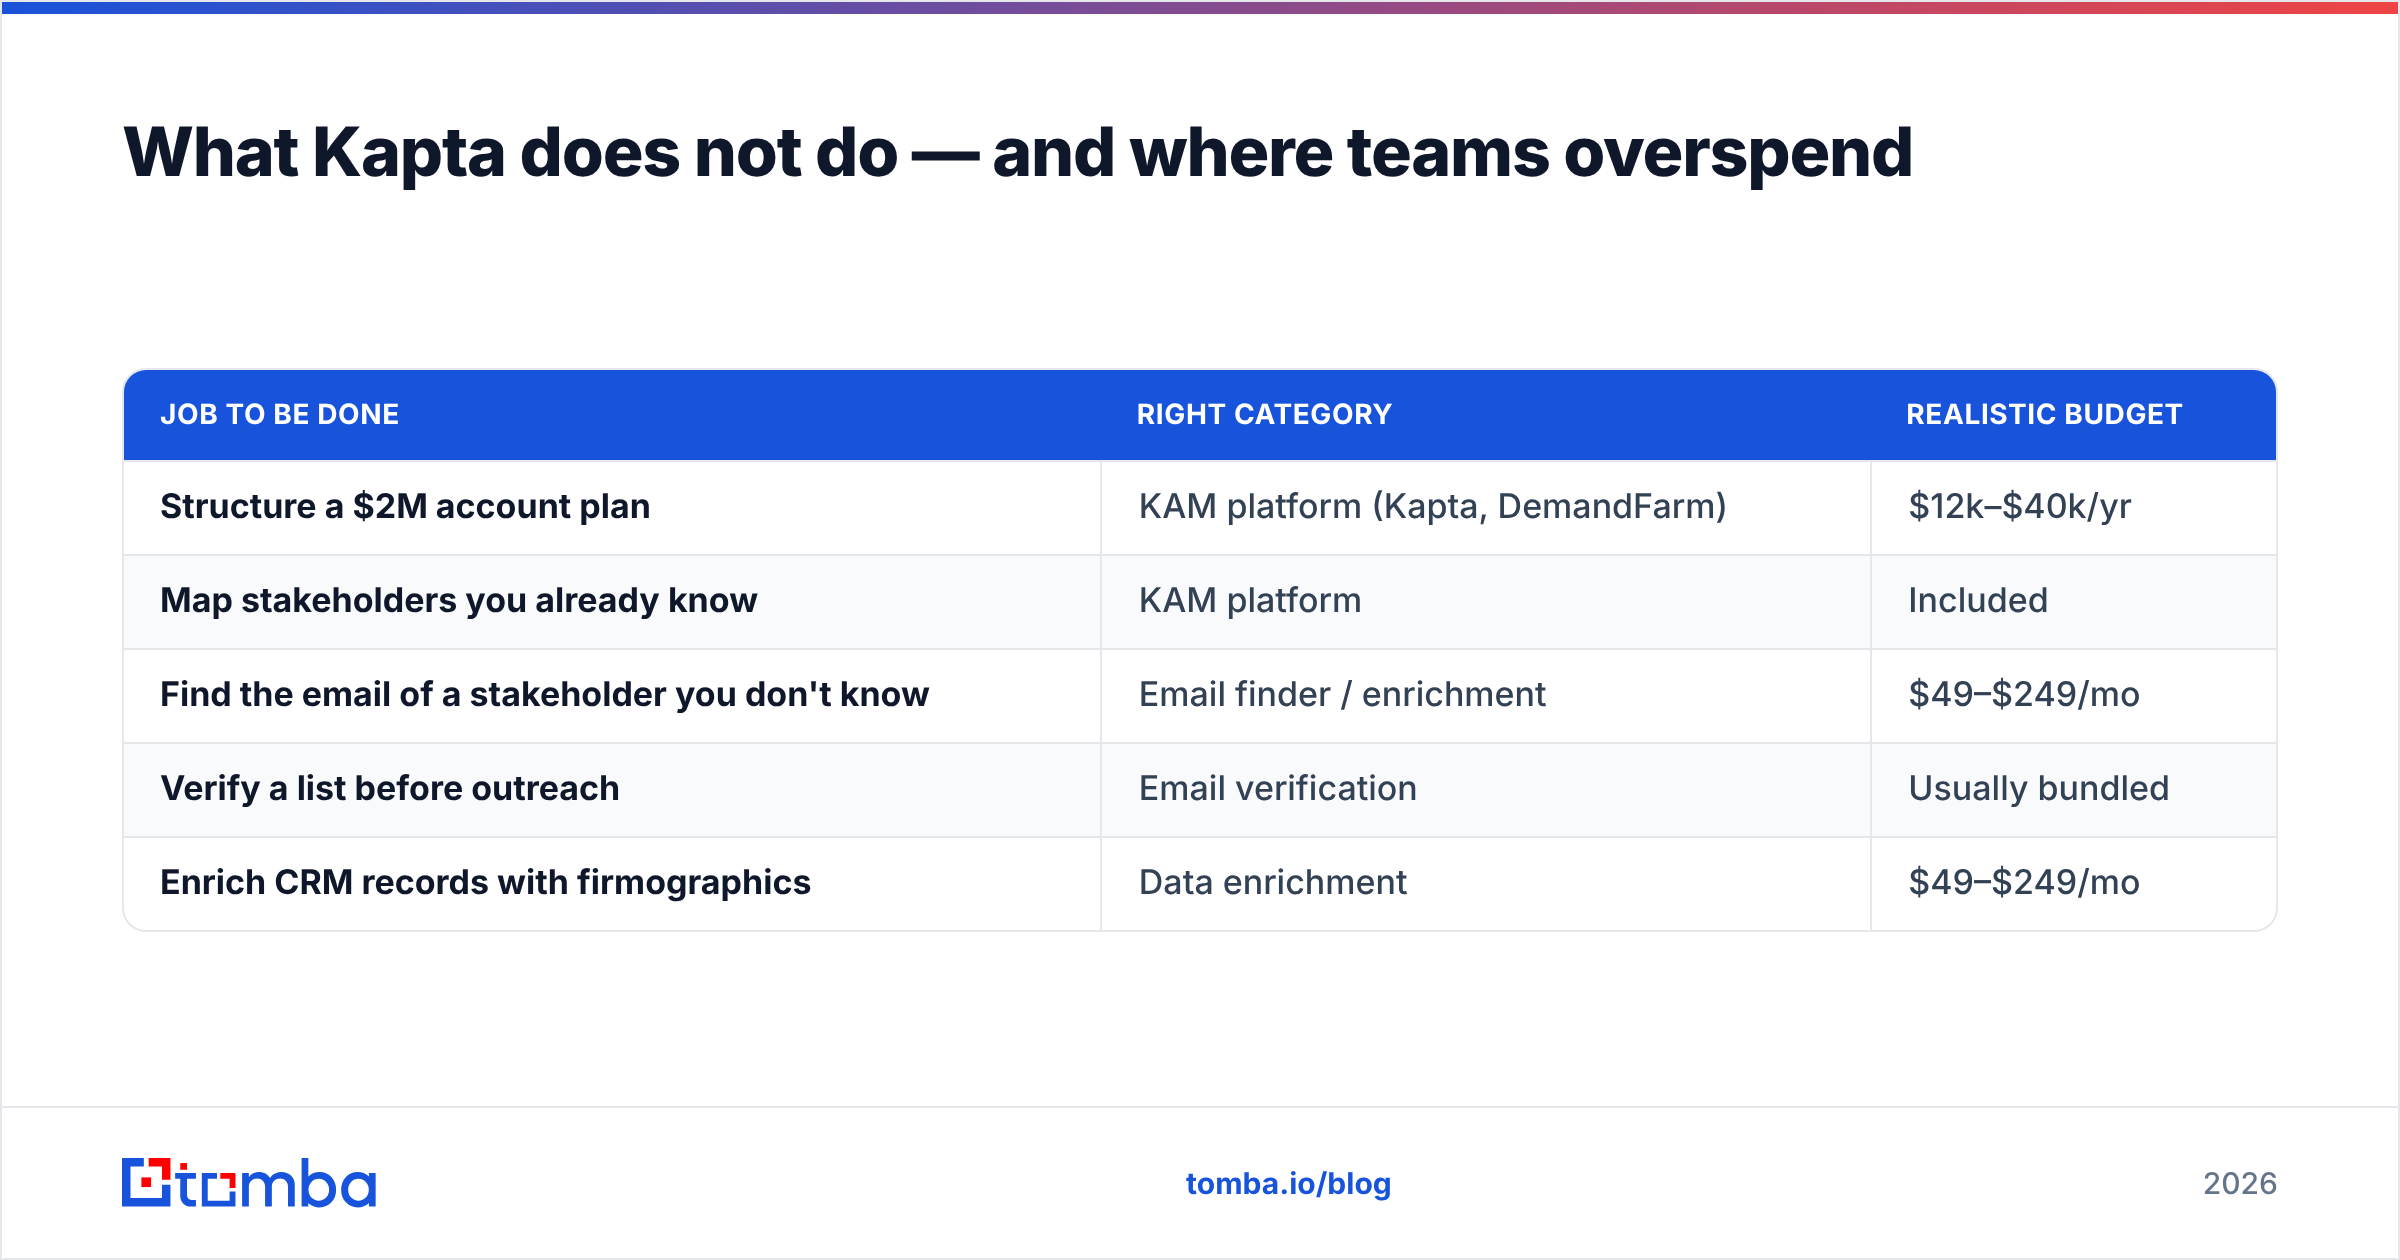Select 'Enrich CRM records with firmographics' cell
2400x1260 pixels.
(x=612, y=883)
